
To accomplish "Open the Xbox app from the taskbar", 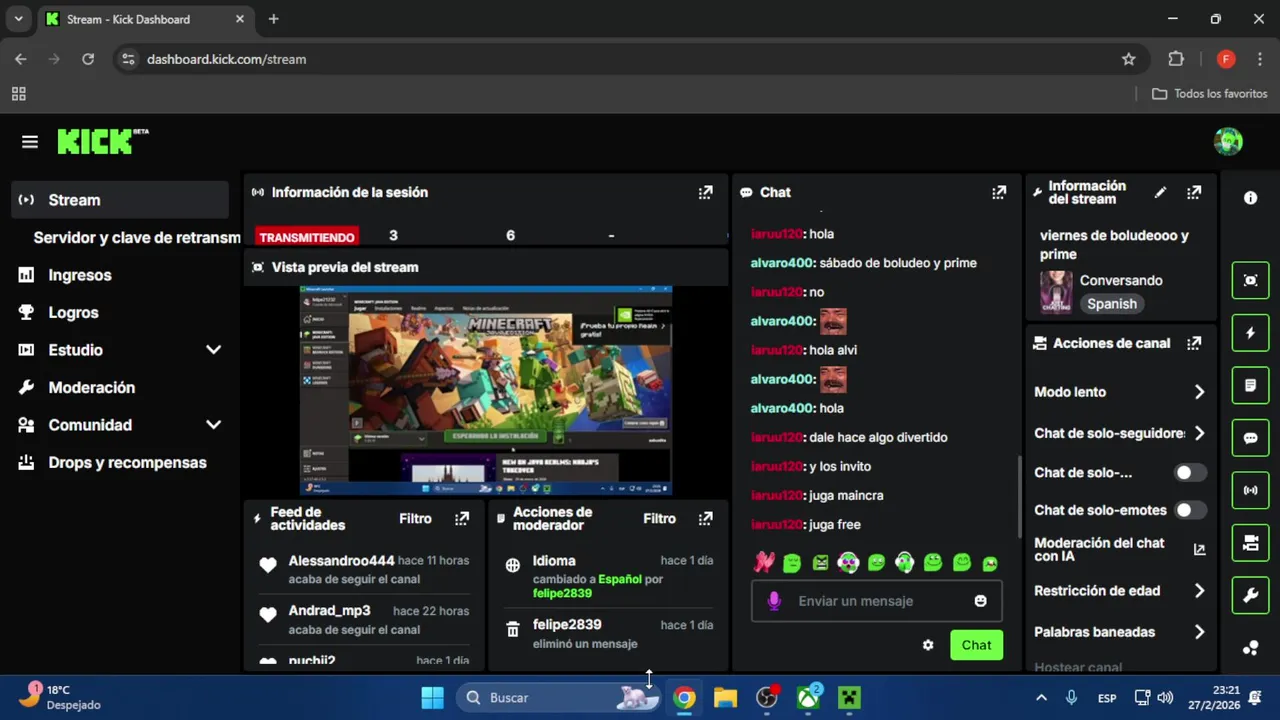I will pos(808,697).
